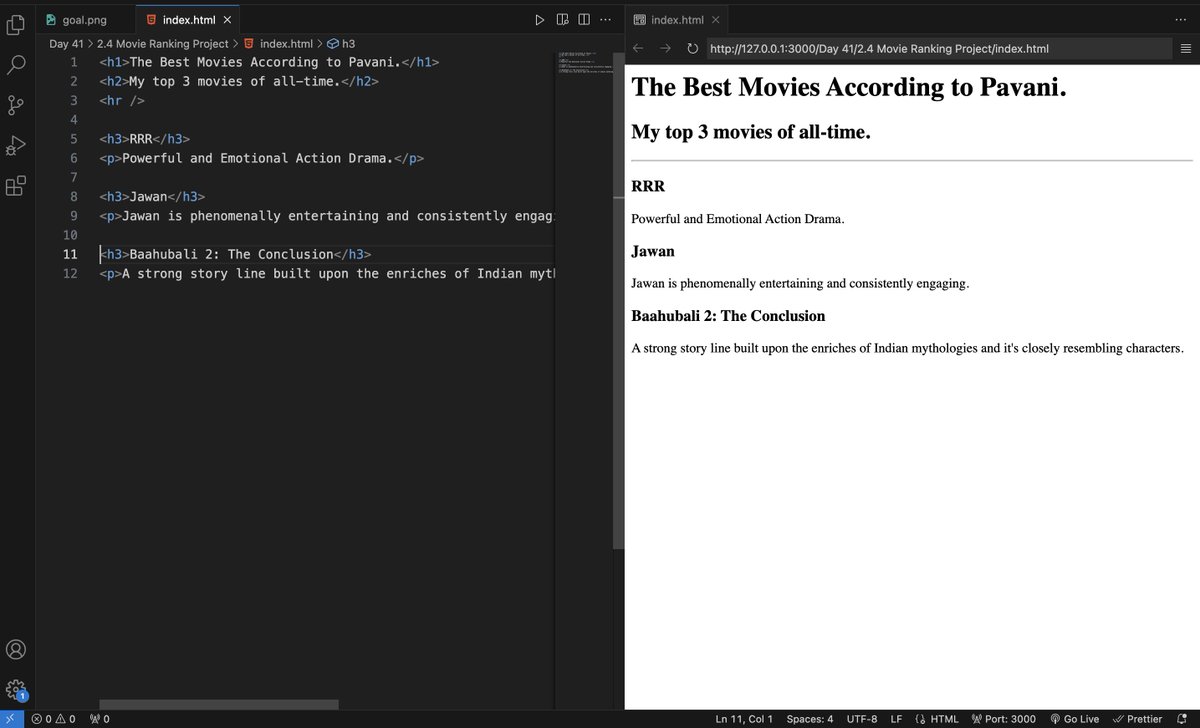Click the vertical editor scrollbar
Viewport: 1200px width, 728px height.
click(618, 299)
